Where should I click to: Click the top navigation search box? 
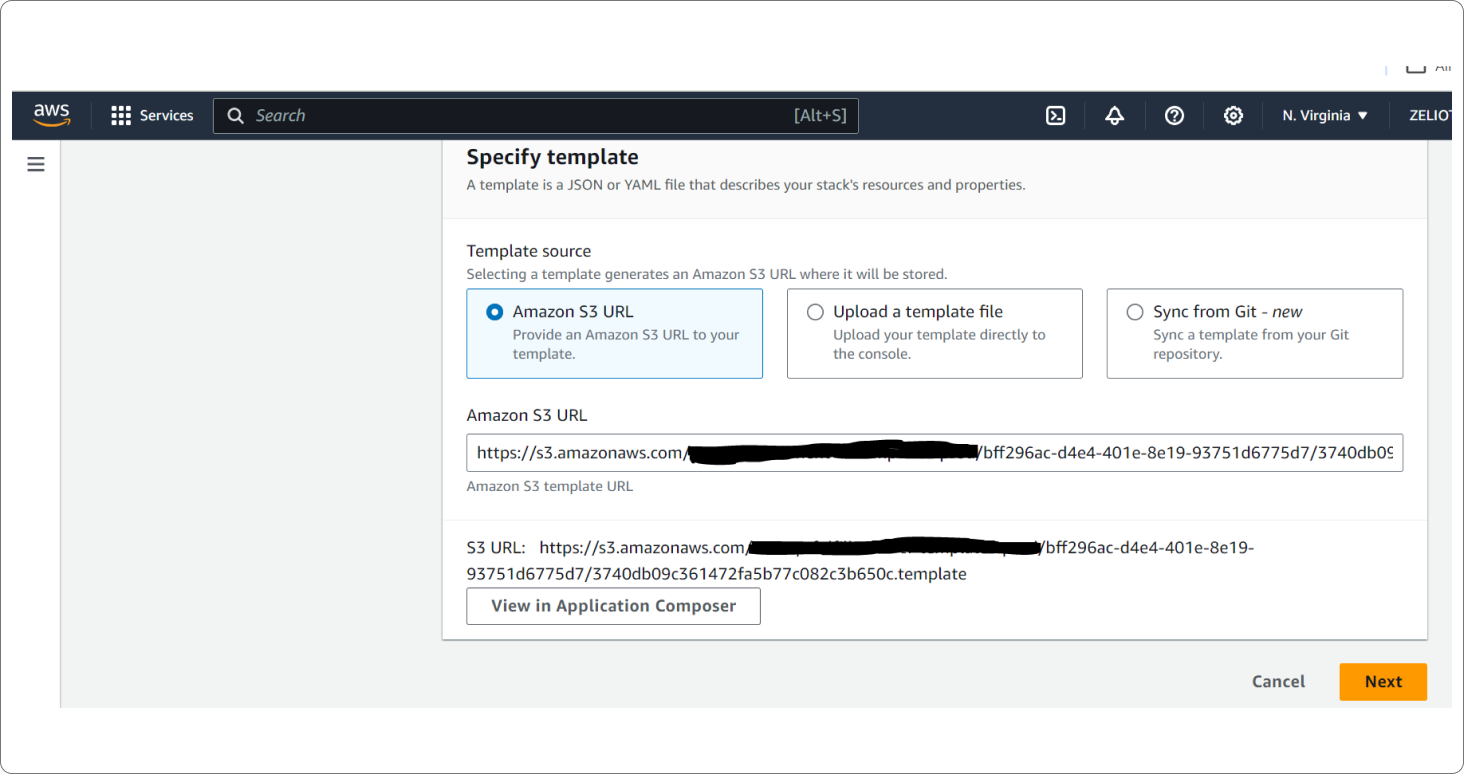(x=520, y=116)
